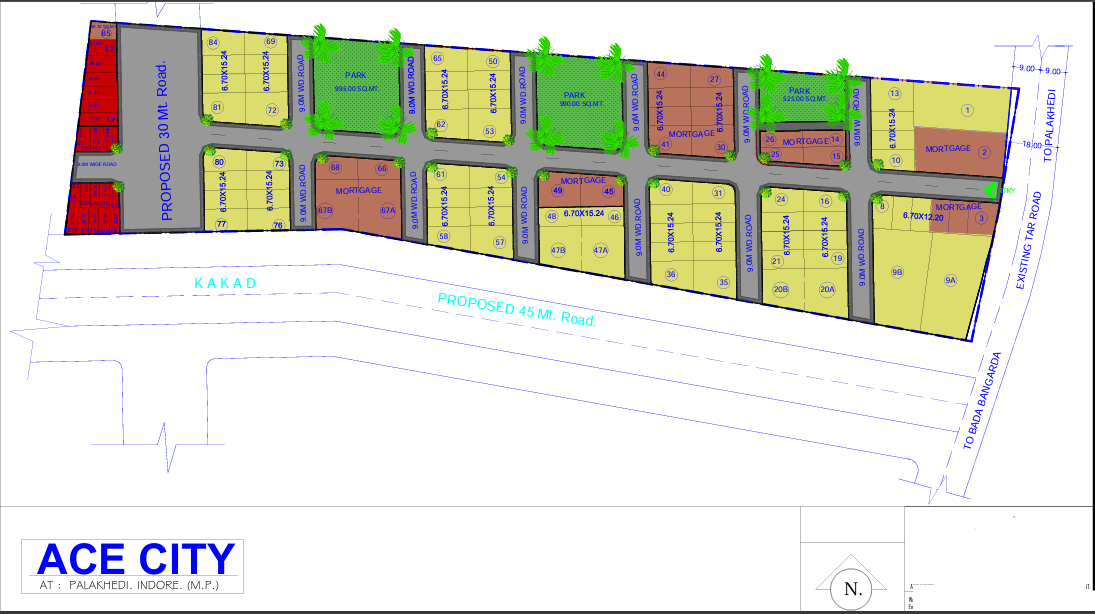Viewport: 1095px width, 614px height.
Task: Select plot number 40
Action: 666,189
